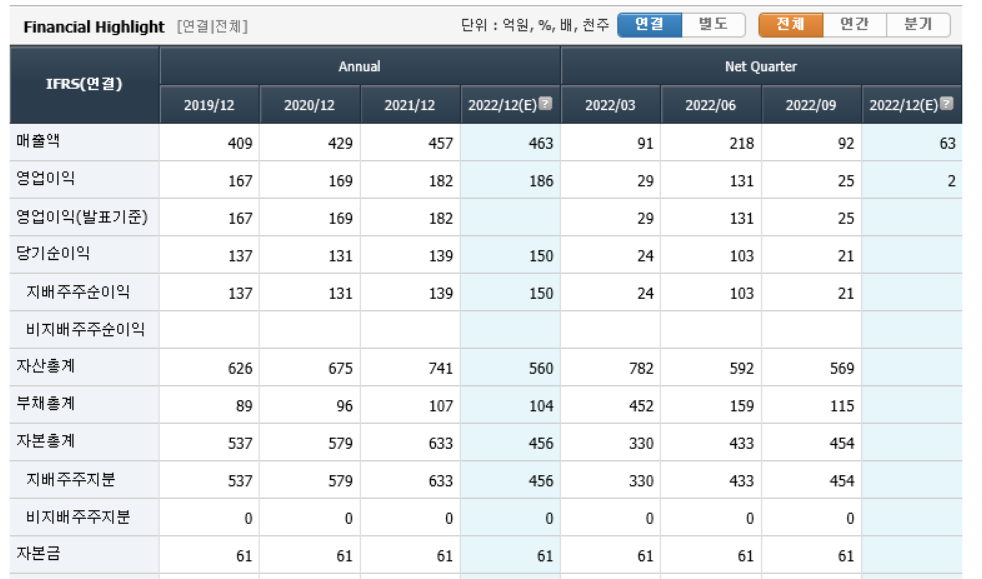
Task: Switch to the 분기 tab
Action: (918, 25)
